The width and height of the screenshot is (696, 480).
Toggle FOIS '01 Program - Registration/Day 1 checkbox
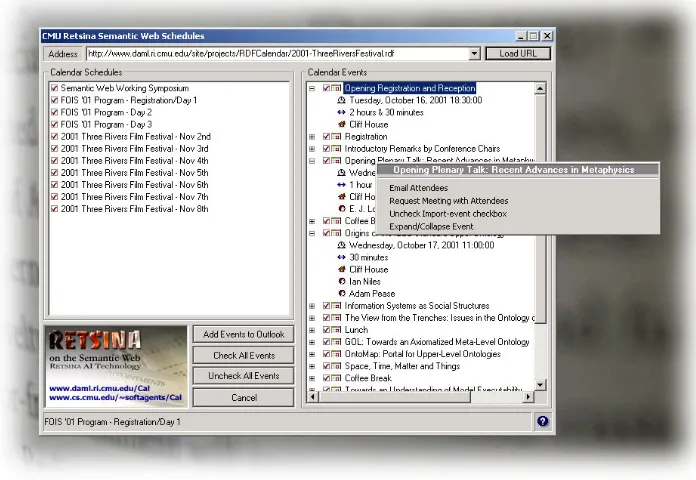(x=55, y=100)
